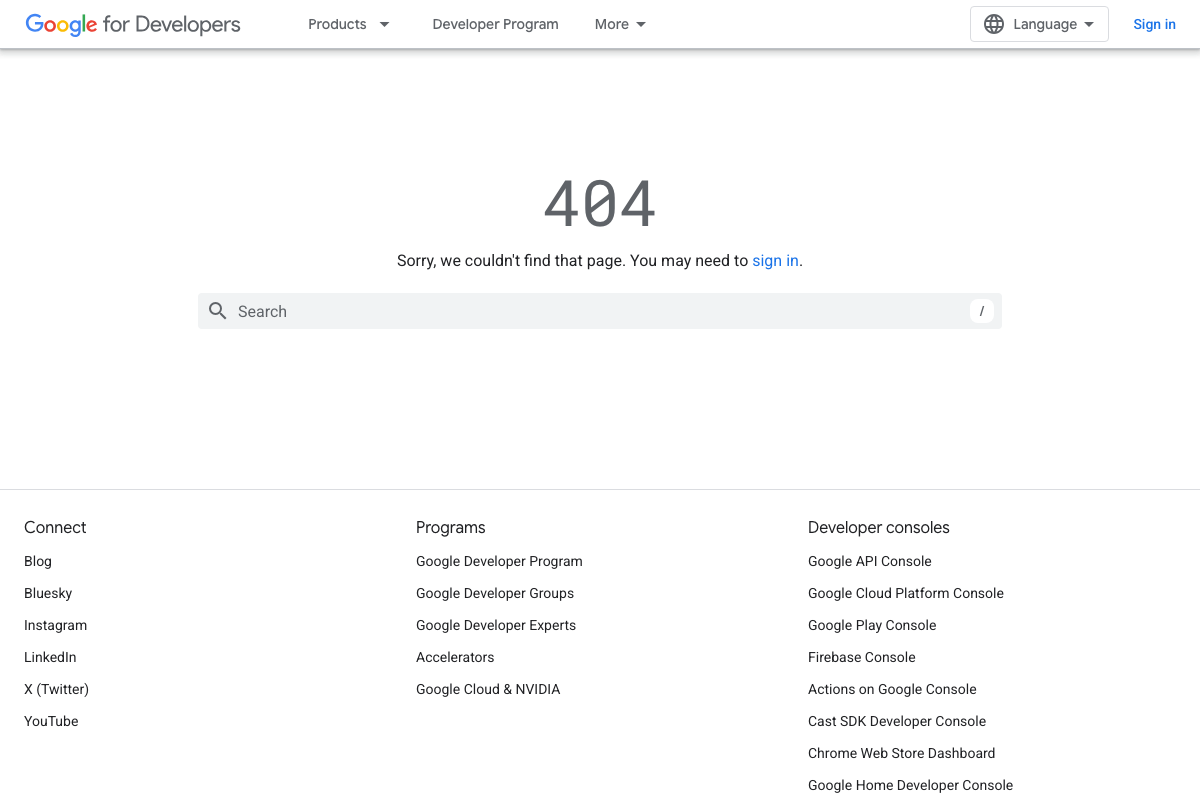
Task: Open the Language selector dropdown
Action: click(x=1039, y=24)
